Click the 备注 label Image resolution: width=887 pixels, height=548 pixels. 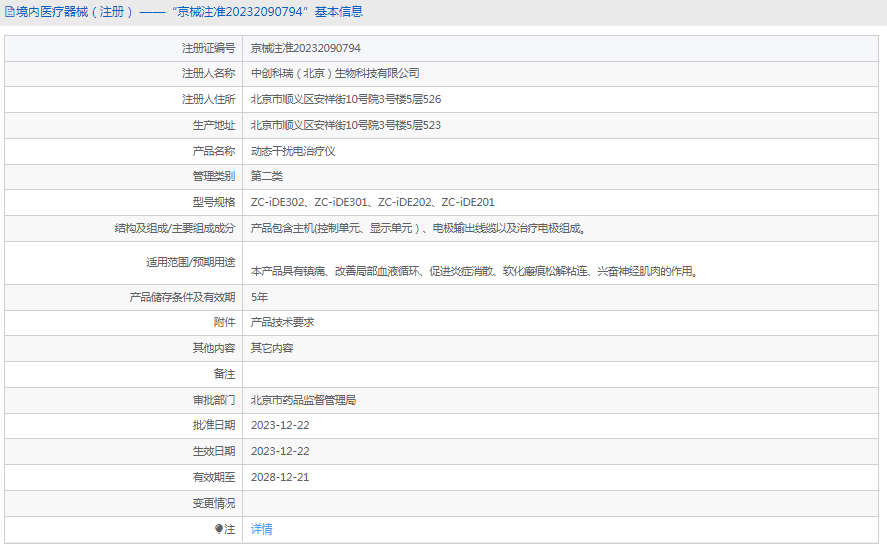pos(225,374)
